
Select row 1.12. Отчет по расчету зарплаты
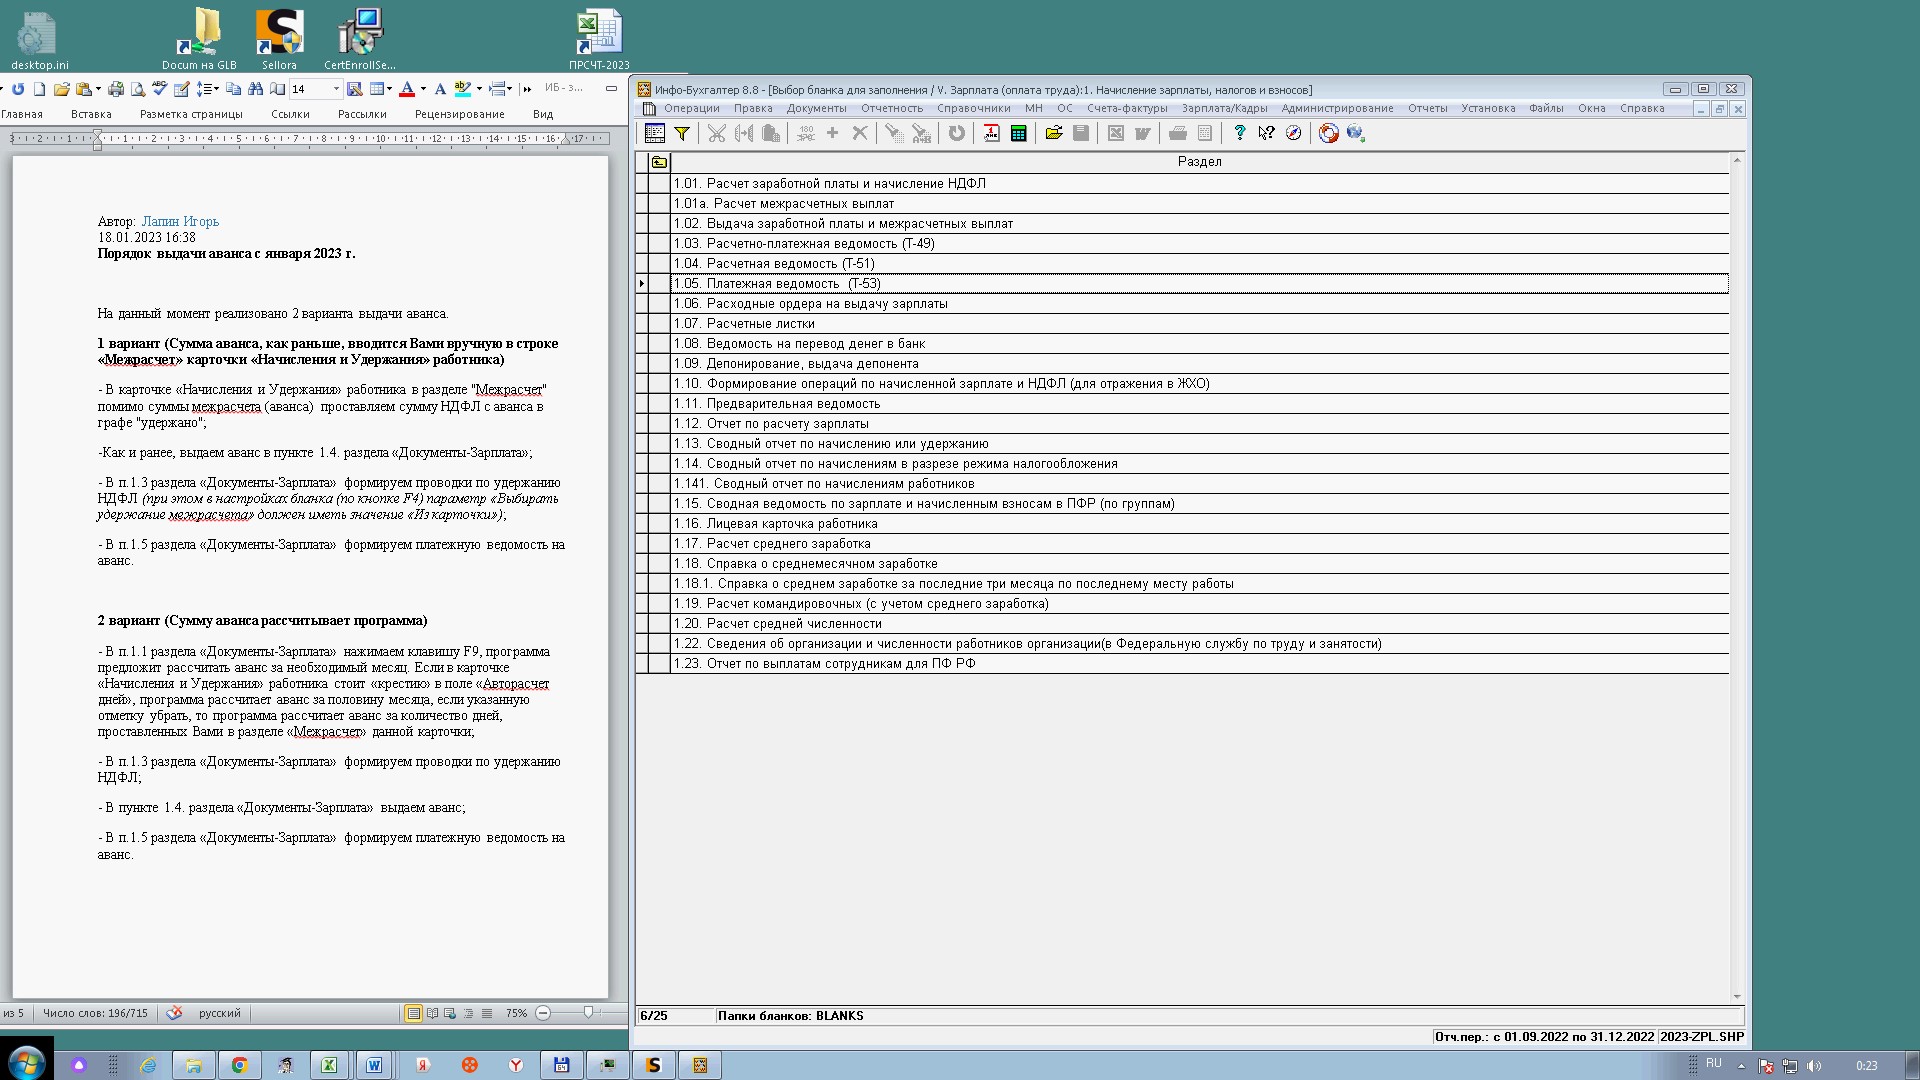click(x=1199, y=423)
